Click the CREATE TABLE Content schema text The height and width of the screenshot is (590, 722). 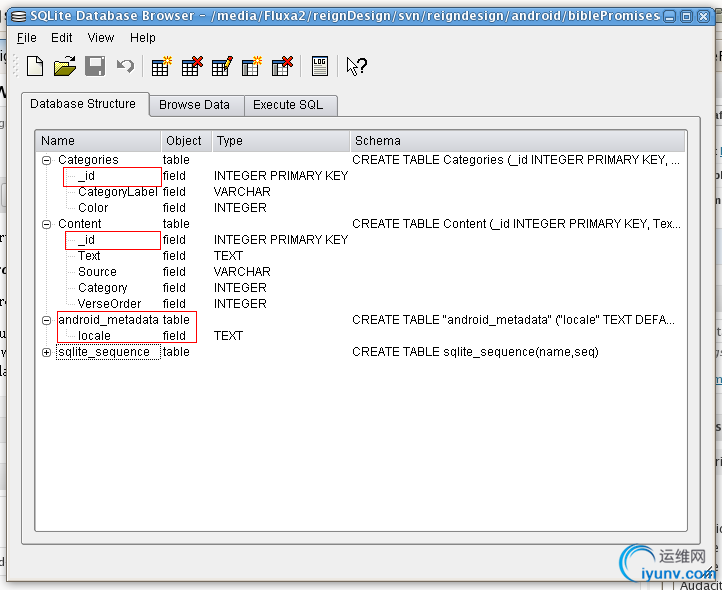point(516,224)
